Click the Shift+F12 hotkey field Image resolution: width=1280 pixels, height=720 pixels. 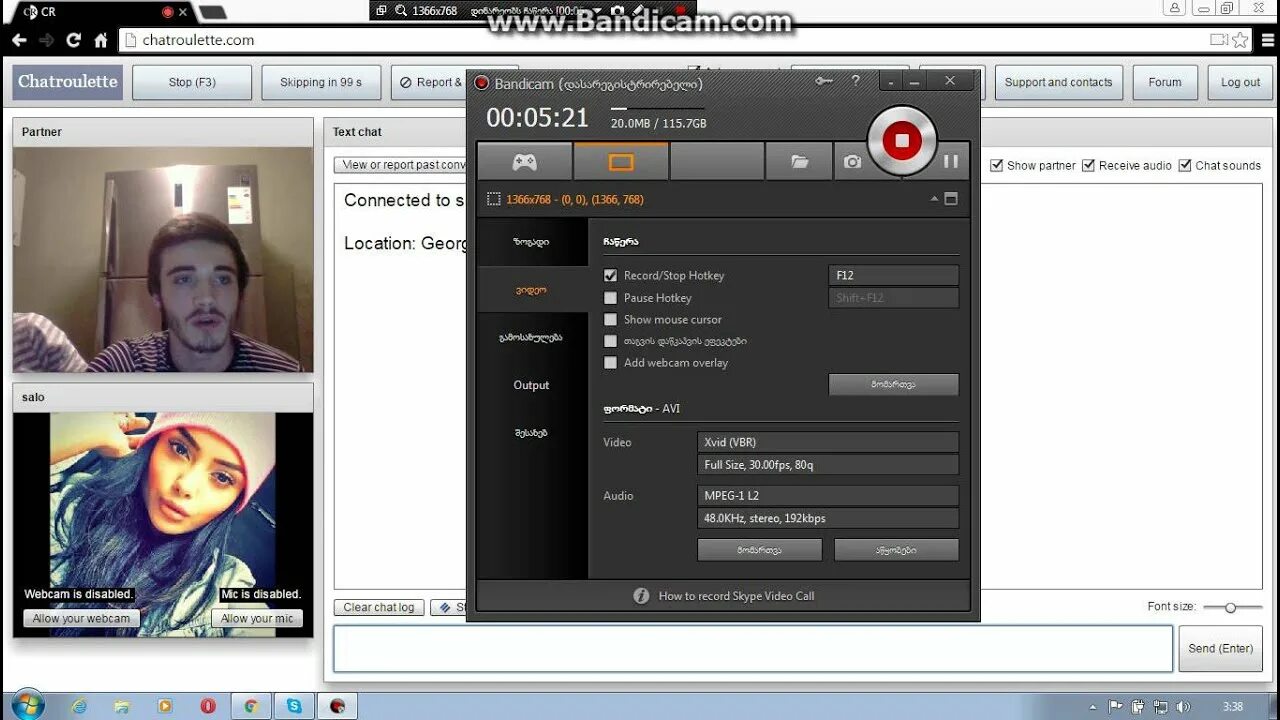(894, 298)
